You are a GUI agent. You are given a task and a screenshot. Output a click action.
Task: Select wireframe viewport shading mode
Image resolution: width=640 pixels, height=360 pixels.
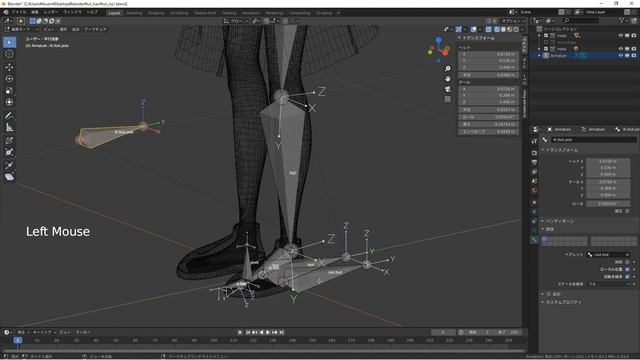click(x=497, y=29)
